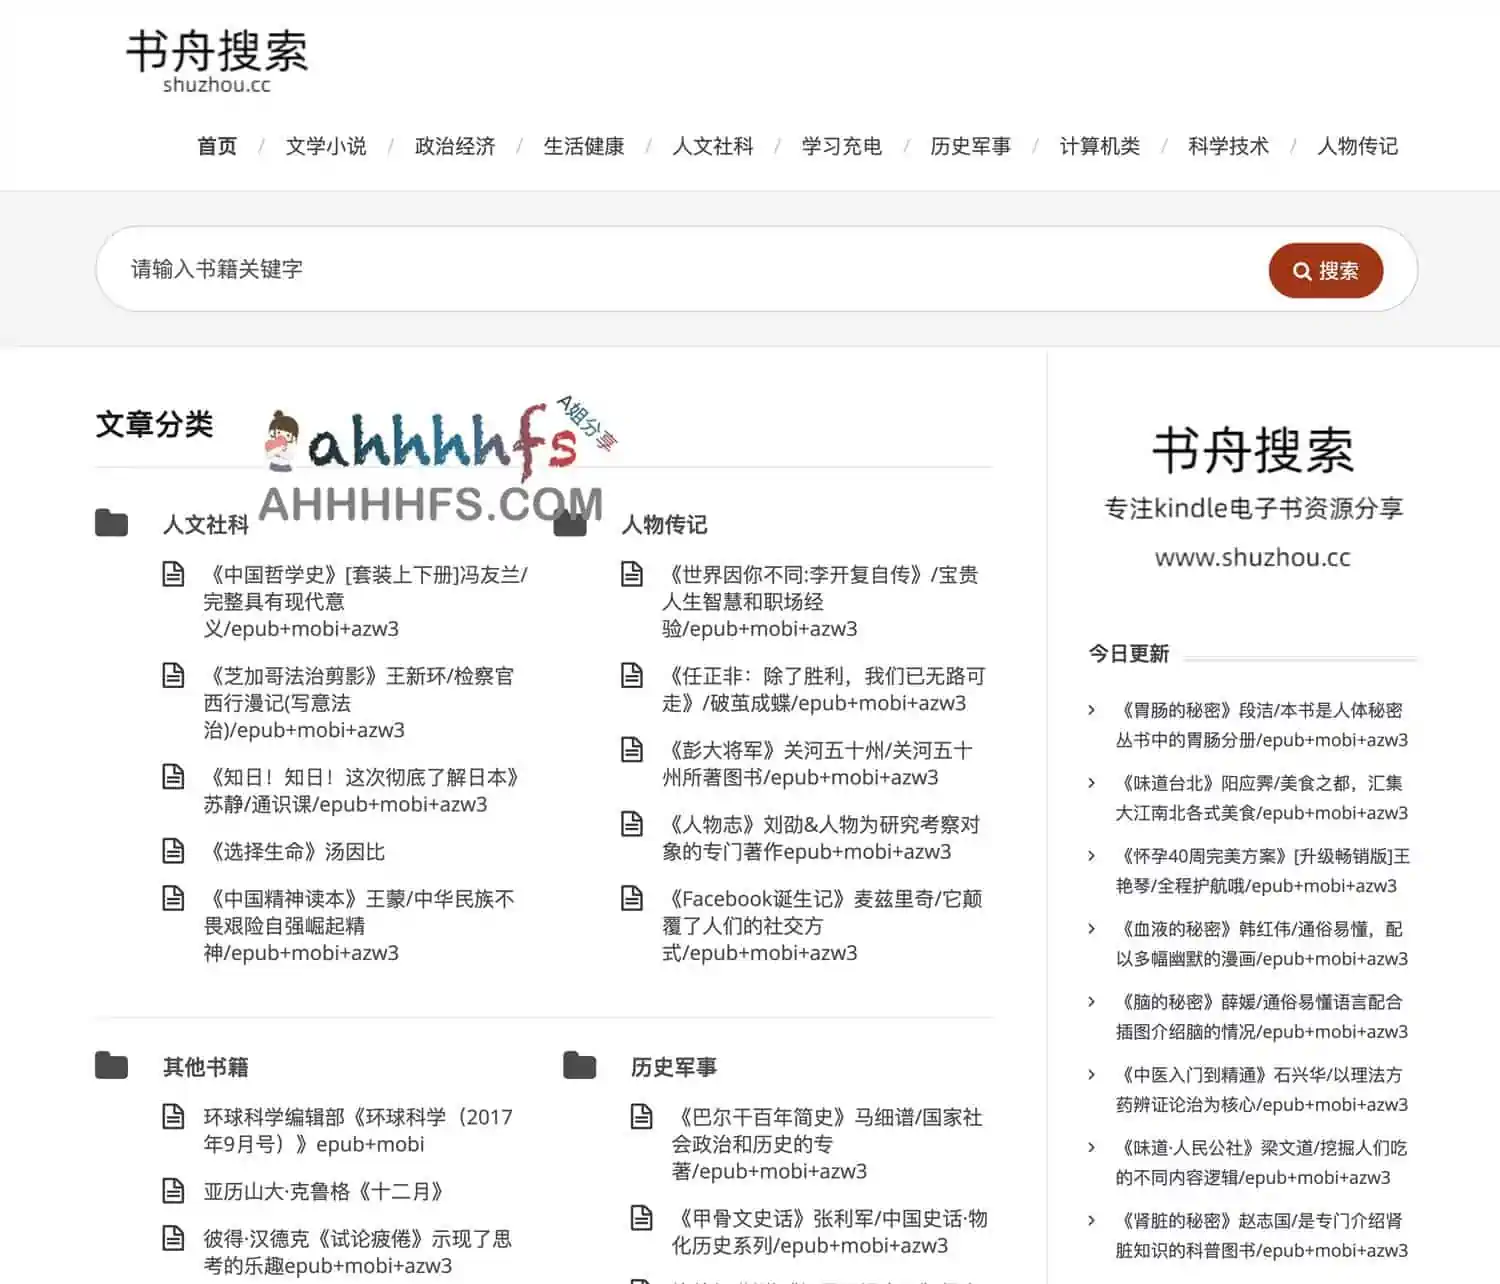Click the document icon beside 《芝加哥法治剪影》
Viewport: 1500px width, 1284px height.
point(174,675)
